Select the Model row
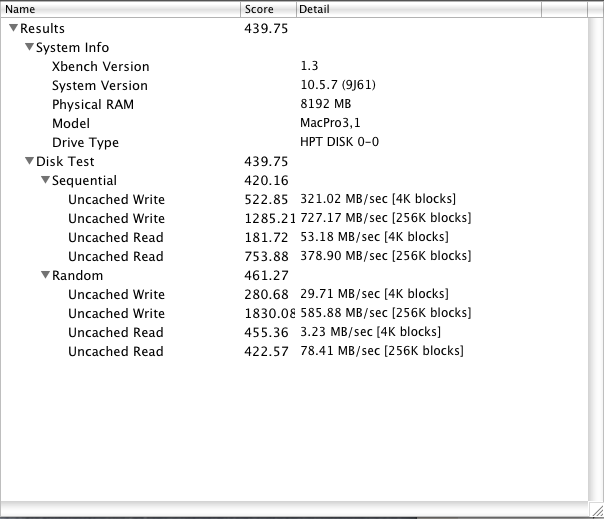 (294, 123)
